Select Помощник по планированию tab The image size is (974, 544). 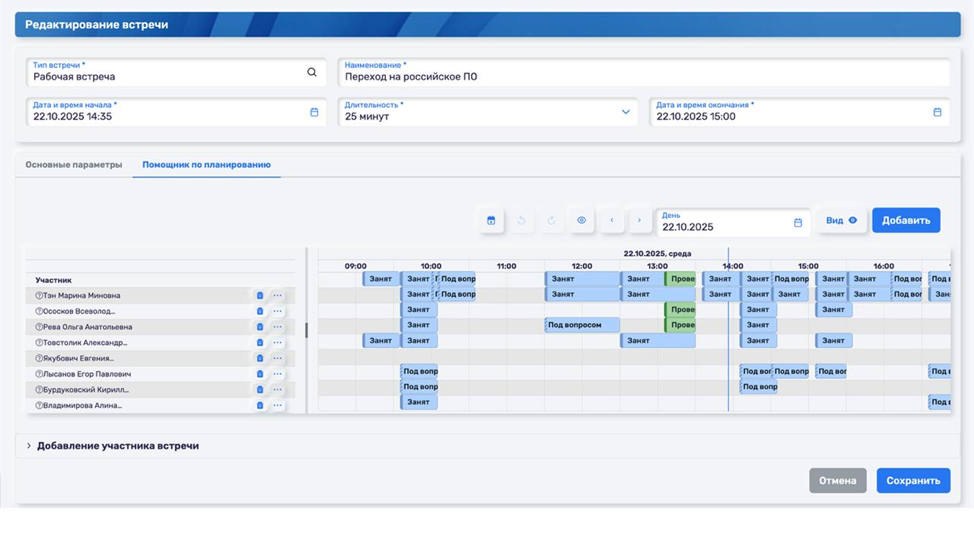[206, 165]
